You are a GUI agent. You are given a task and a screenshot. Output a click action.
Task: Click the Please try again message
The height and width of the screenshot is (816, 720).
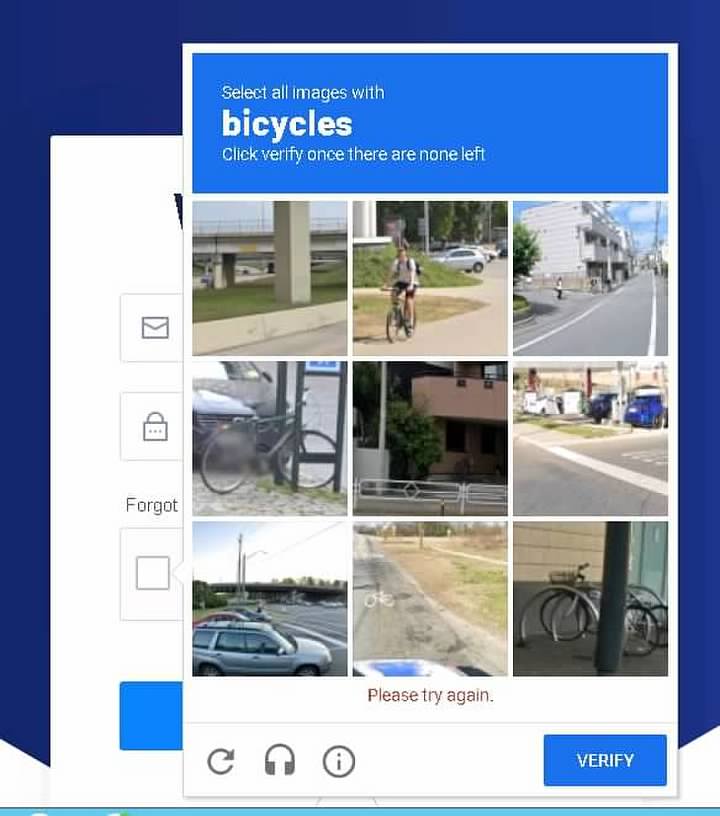click(x=430, y=695)
